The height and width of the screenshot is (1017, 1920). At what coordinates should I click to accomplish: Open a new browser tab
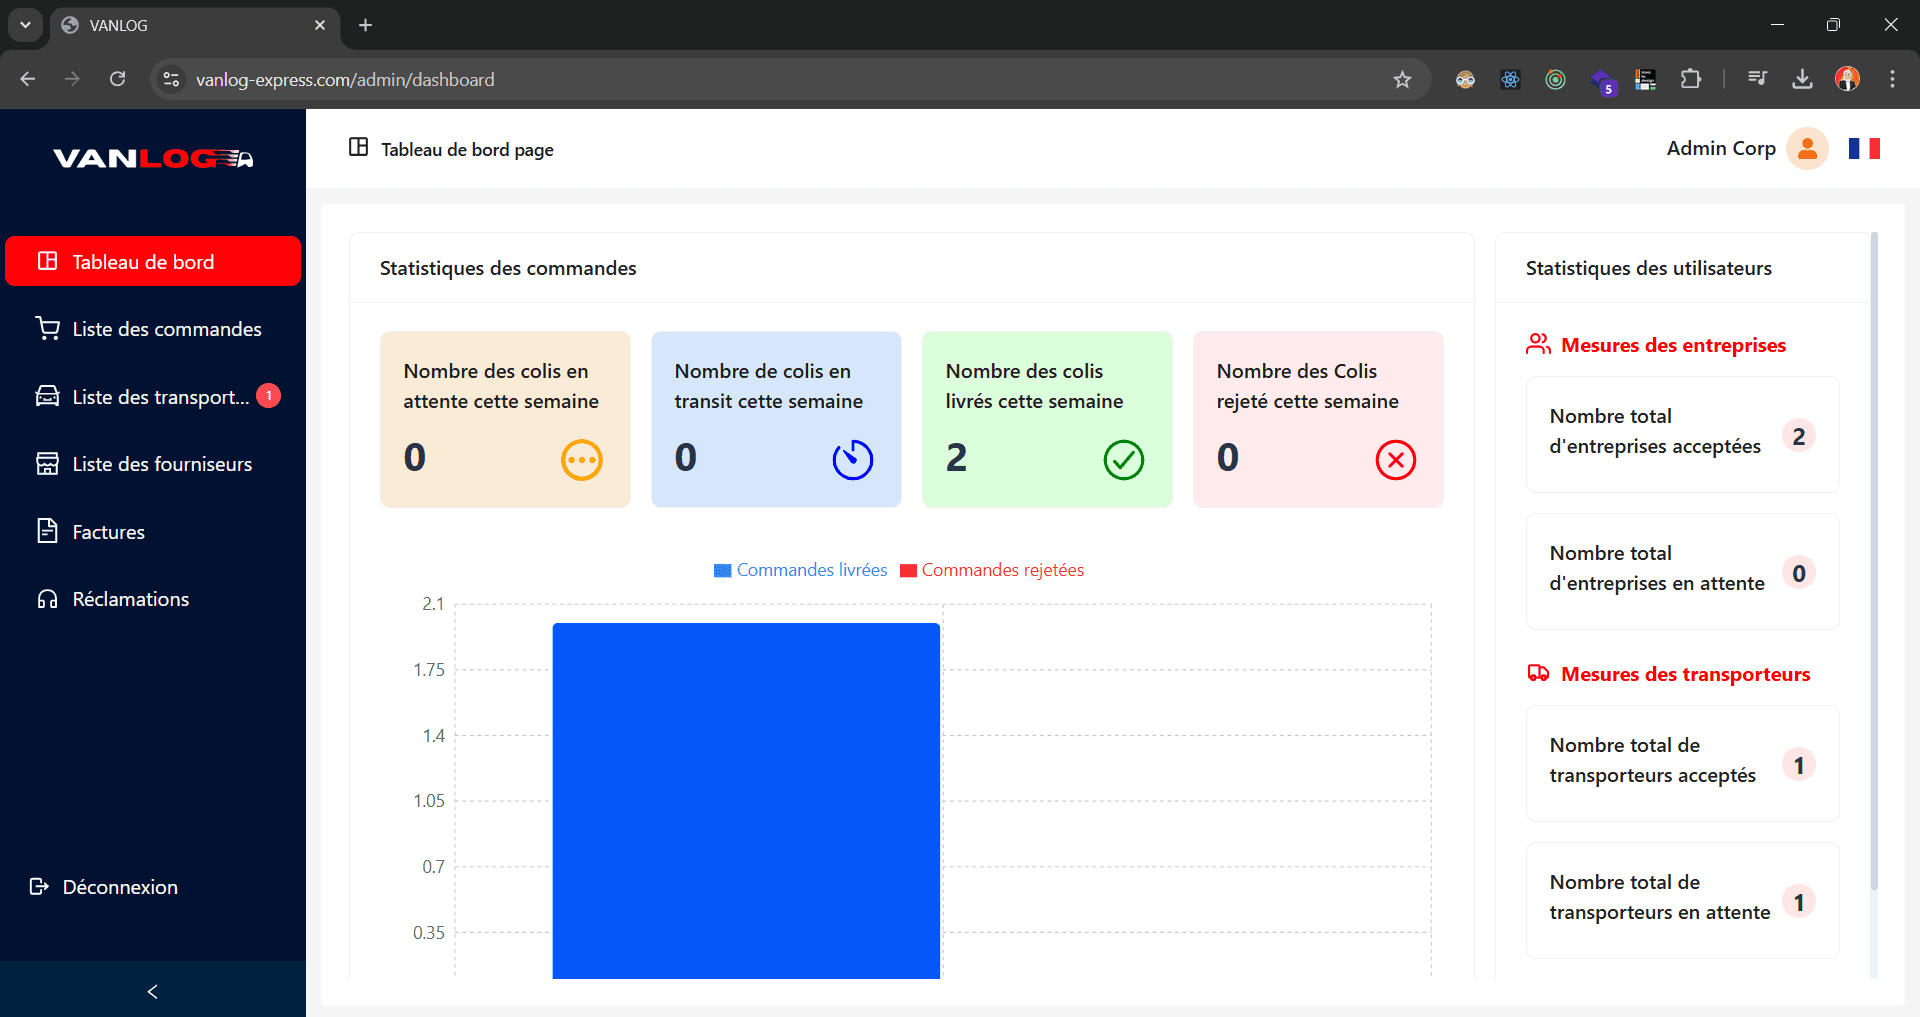point(366,25)
